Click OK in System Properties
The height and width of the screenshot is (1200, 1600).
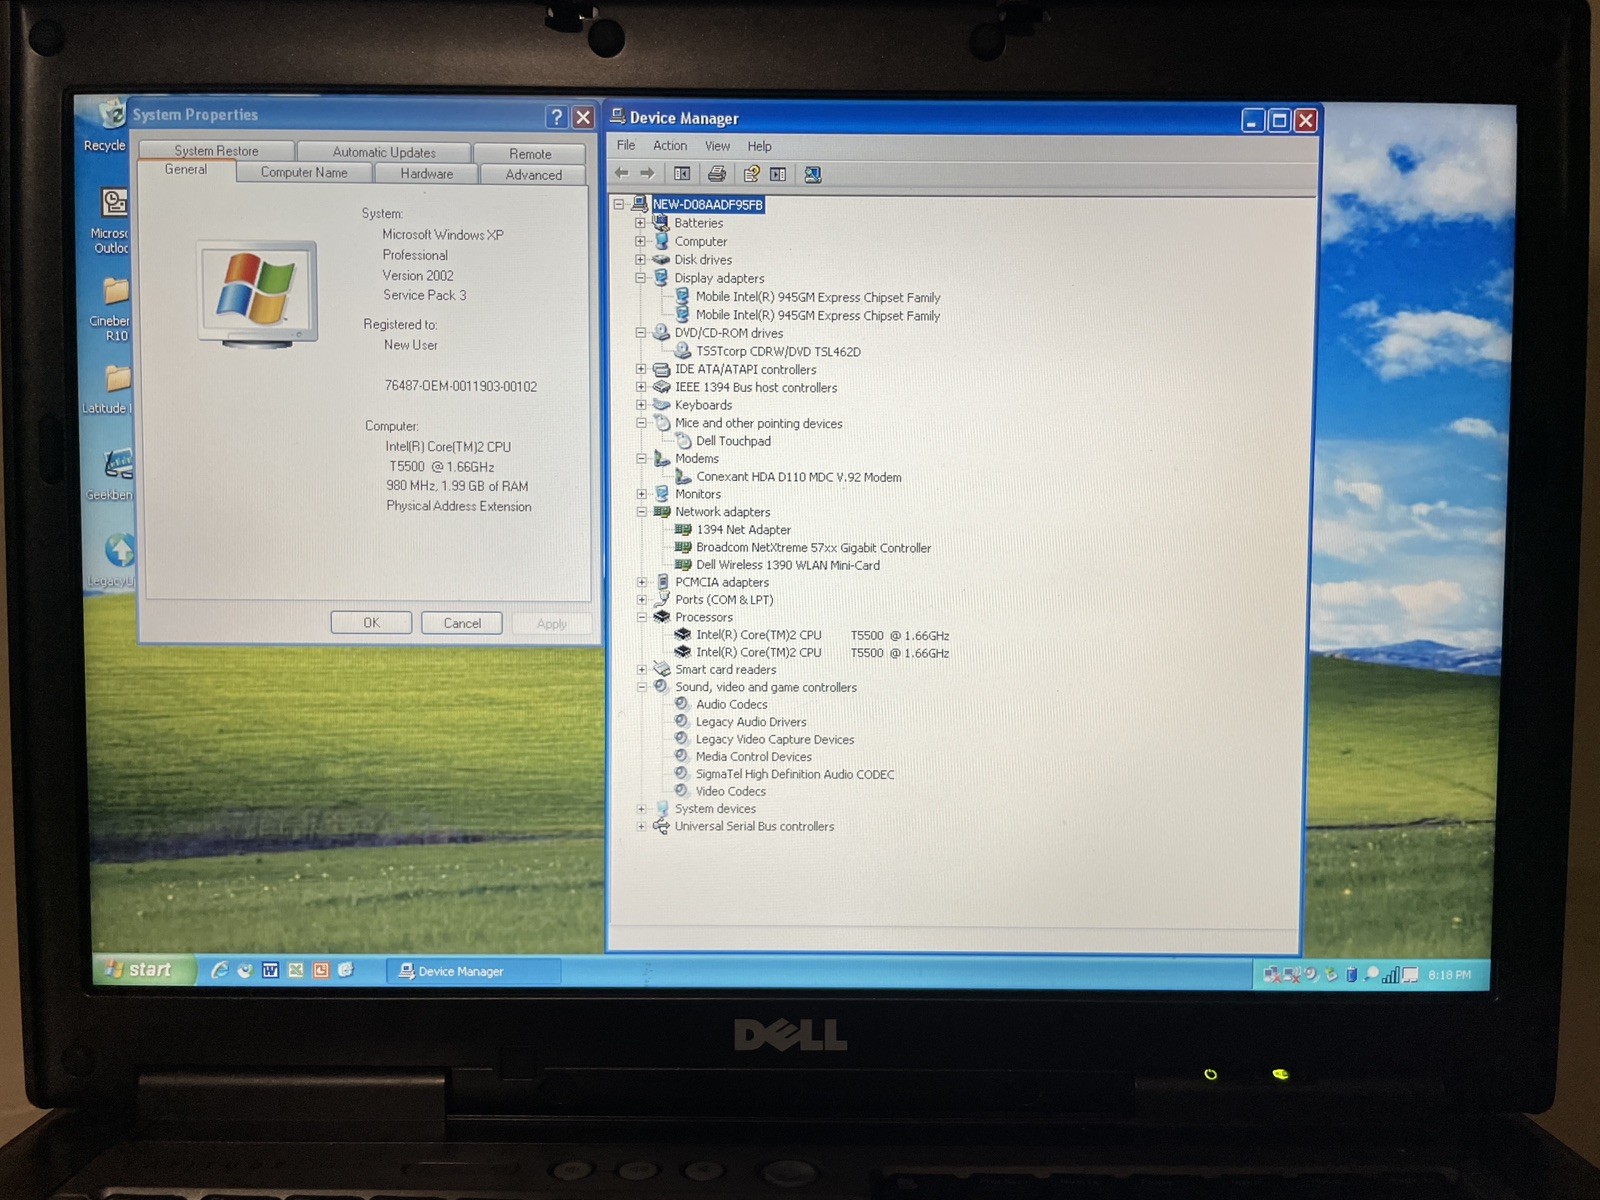click(x=371, y=622)
